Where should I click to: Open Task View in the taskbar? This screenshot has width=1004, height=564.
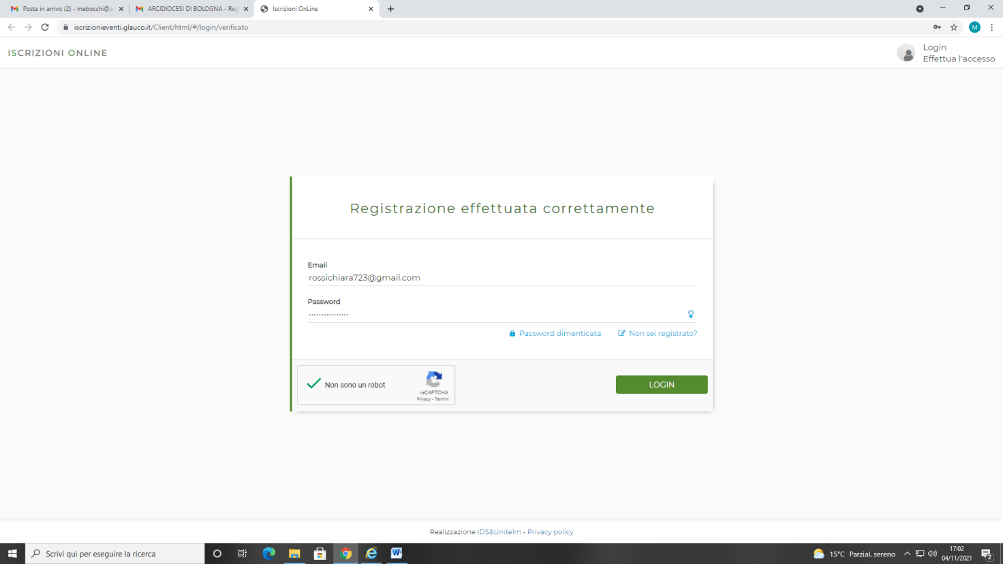[242, 553]
